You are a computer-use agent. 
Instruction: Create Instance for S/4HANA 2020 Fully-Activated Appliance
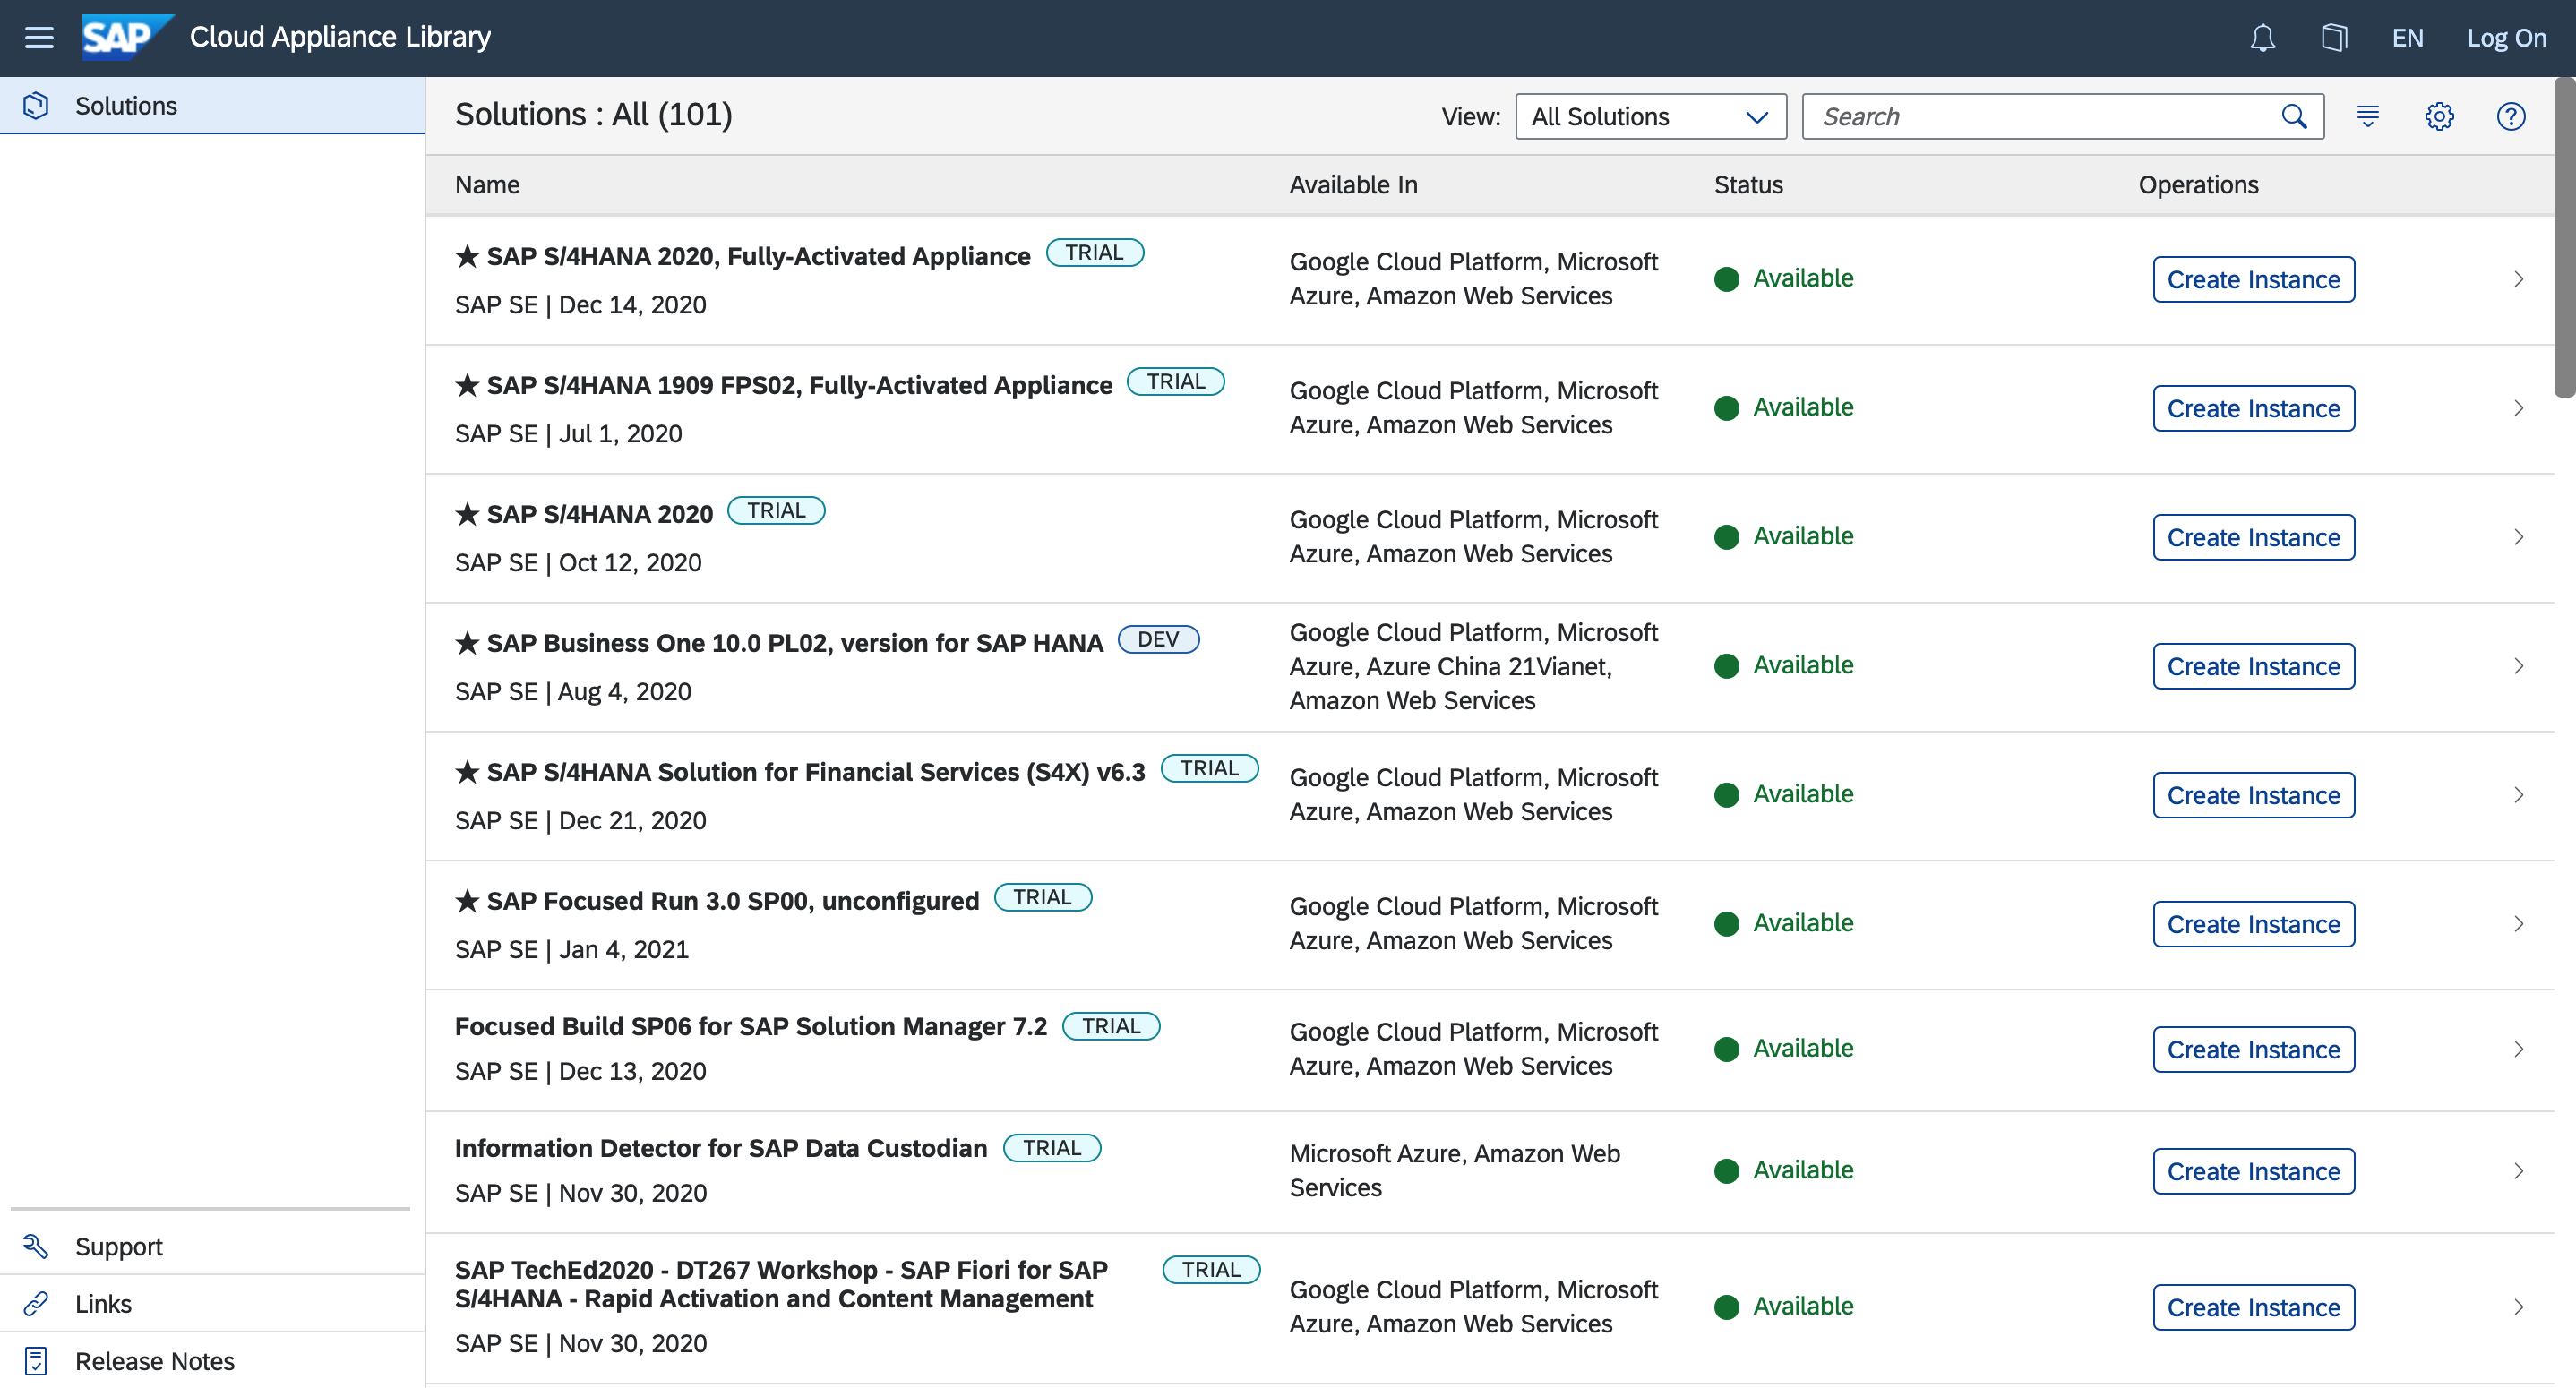tap(2253, 280)
